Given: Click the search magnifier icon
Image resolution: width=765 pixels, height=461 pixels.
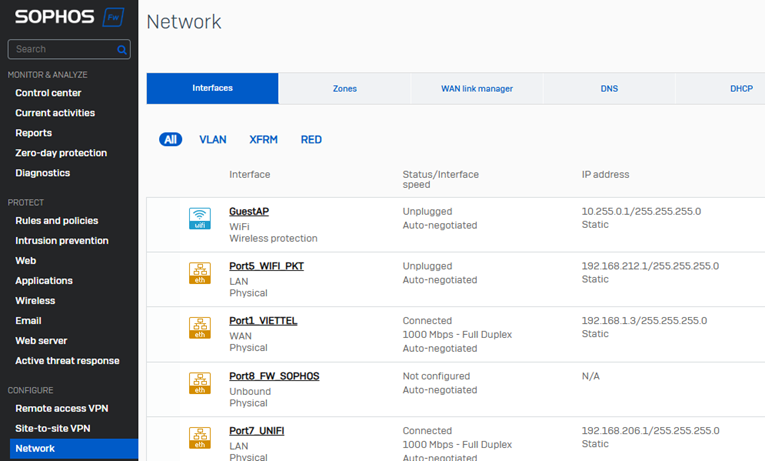Looking at the screenshot, I should 122,49.
